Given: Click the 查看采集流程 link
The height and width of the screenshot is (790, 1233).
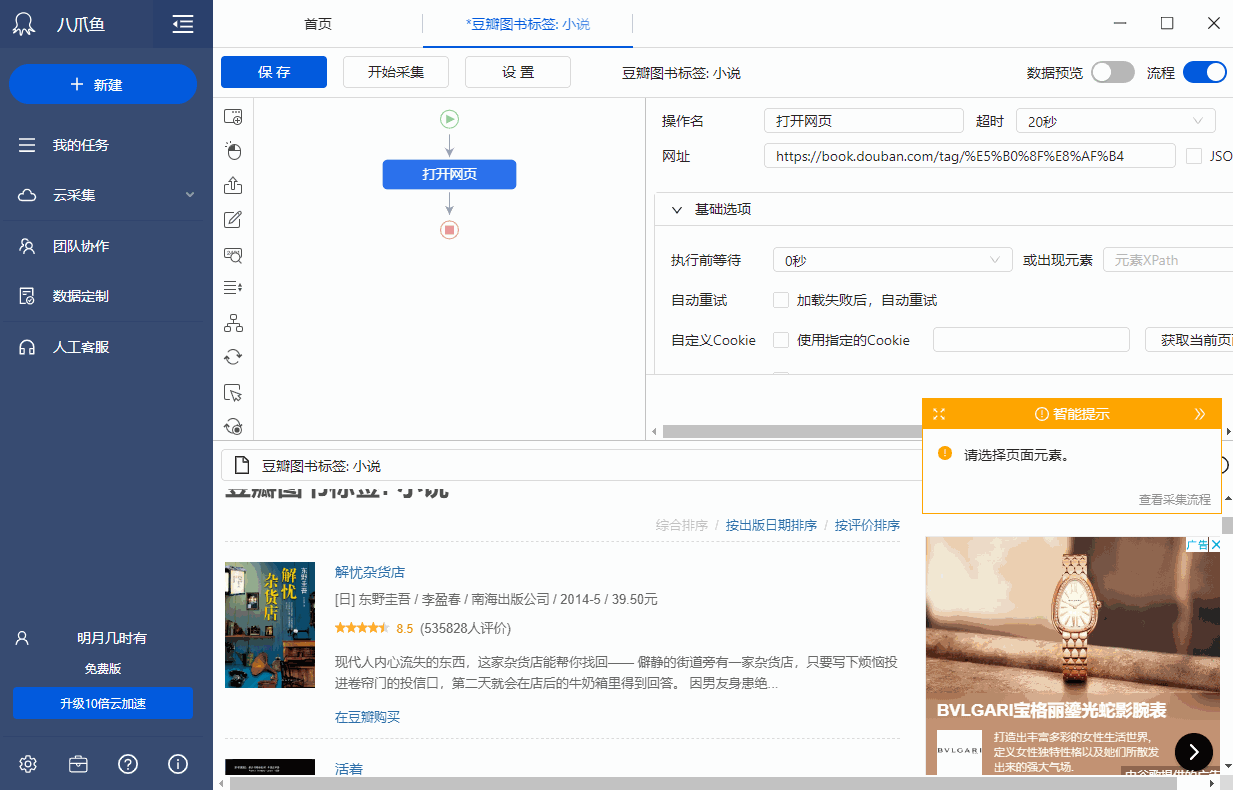Looking at the screenshot, I should [x=1174, y=499].
